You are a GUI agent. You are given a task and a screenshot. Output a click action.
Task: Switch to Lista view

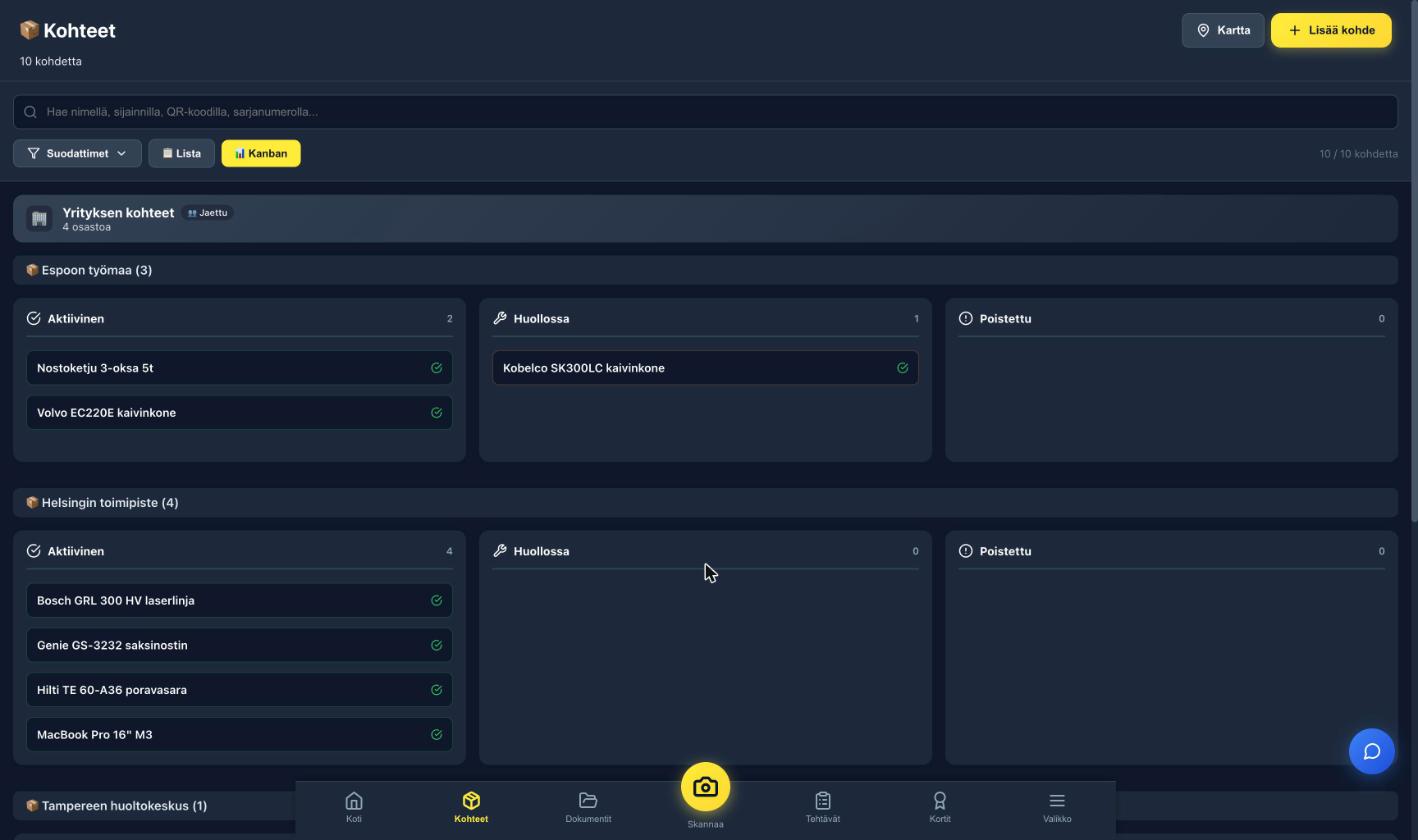[x=181, y=153]
